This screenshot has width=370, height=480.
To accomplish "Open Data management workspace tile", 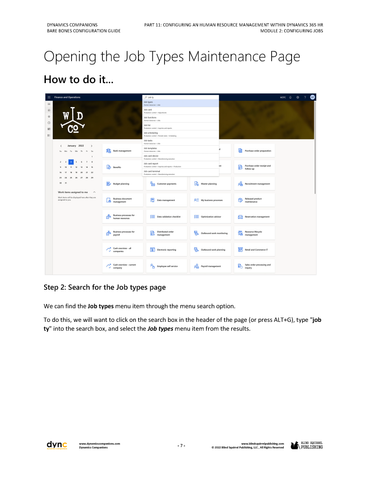I will coord(167,200).
